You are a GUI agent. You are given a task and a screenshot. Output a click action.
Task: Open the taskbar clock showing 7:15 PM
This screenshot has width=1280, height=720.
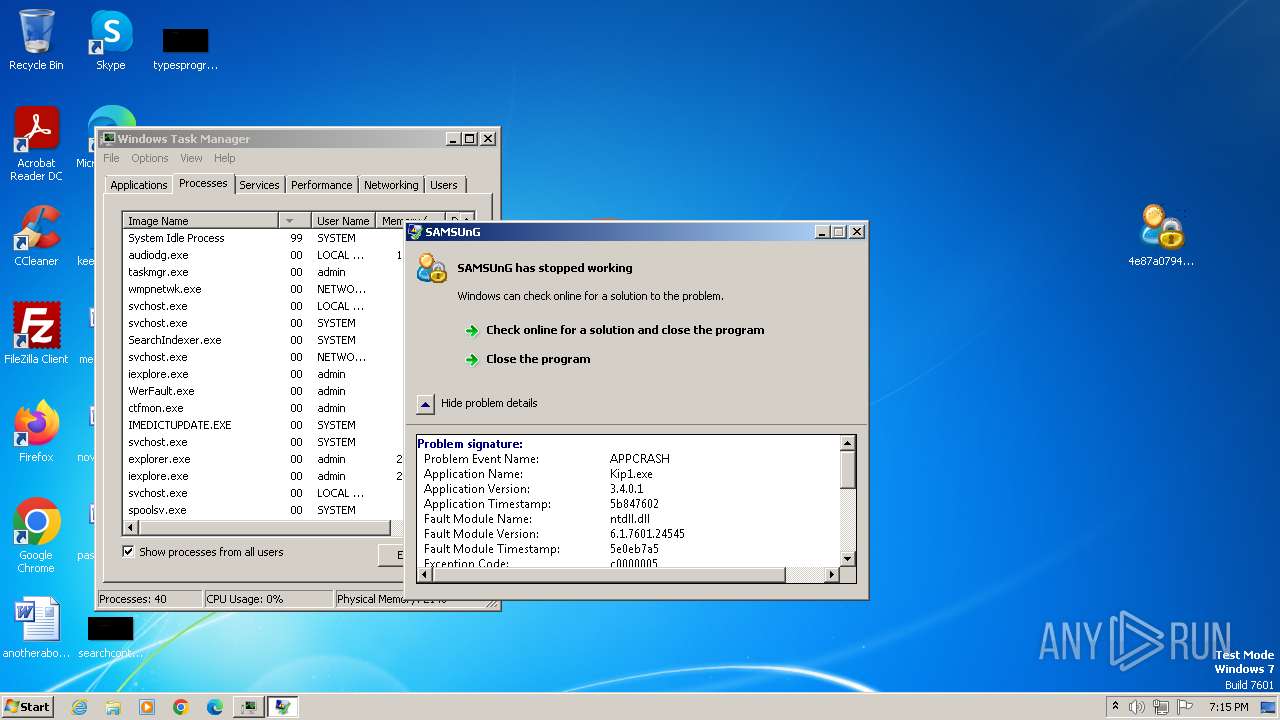(x=1229, y=707)
